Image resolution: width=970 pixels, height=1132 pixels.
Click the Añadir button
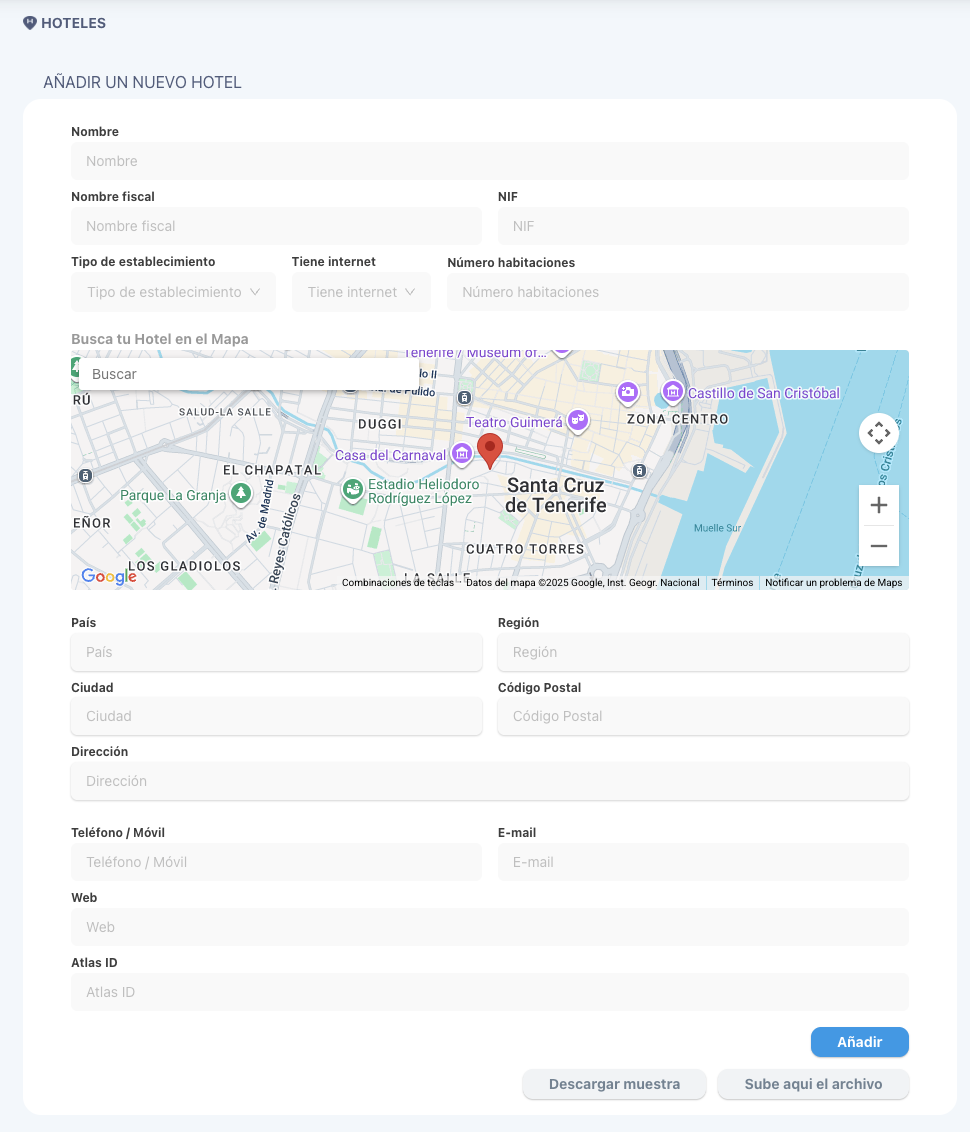point(860,1042)
